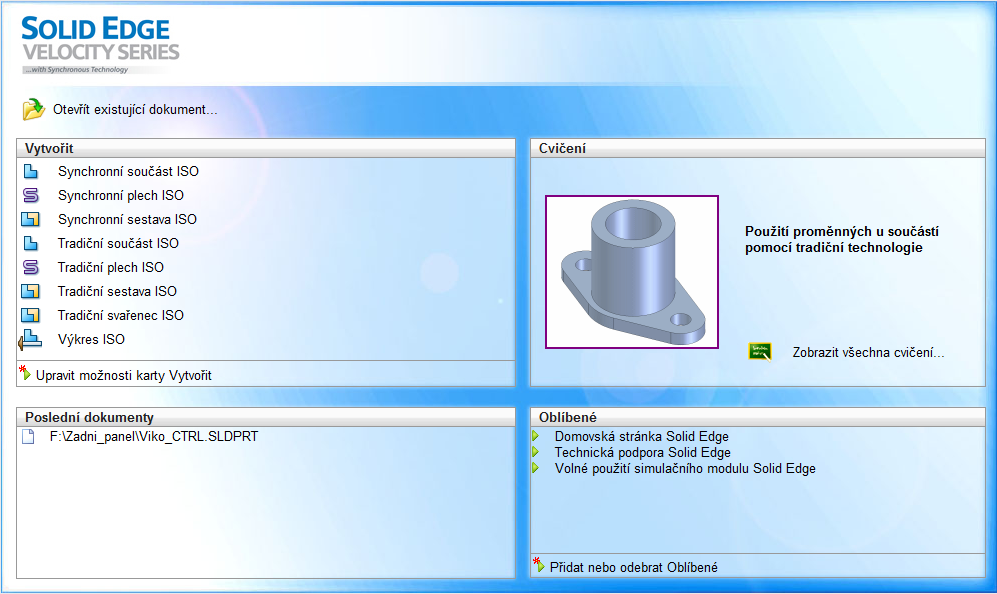Open Upravit možnosti karty Vytvořit
997x594 pixels.
pyautogui.click(x=123, y=376)
